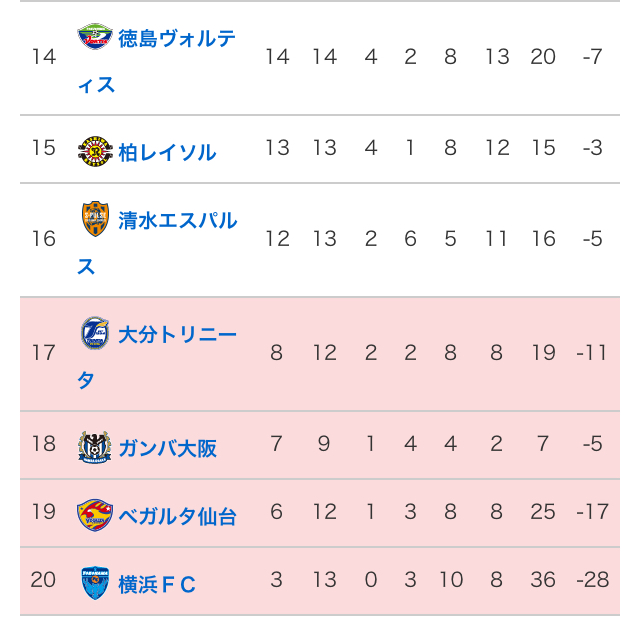Select the 36 goals conceded cell
The width and height of the screenshot is (640, 622).
click(543, 580)
